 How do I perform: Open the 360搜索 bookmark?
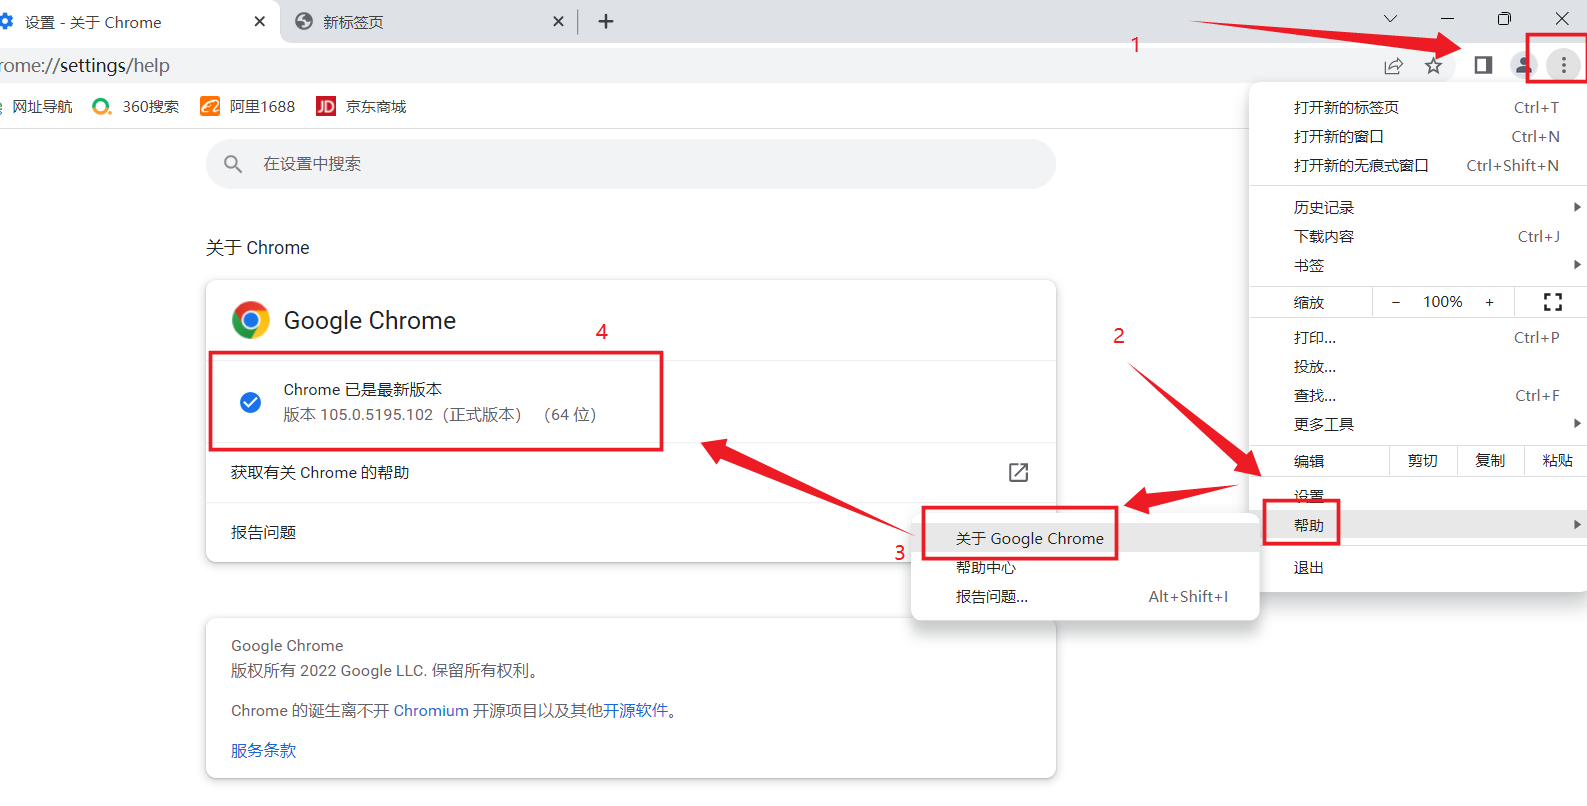[x=136, y=106]
